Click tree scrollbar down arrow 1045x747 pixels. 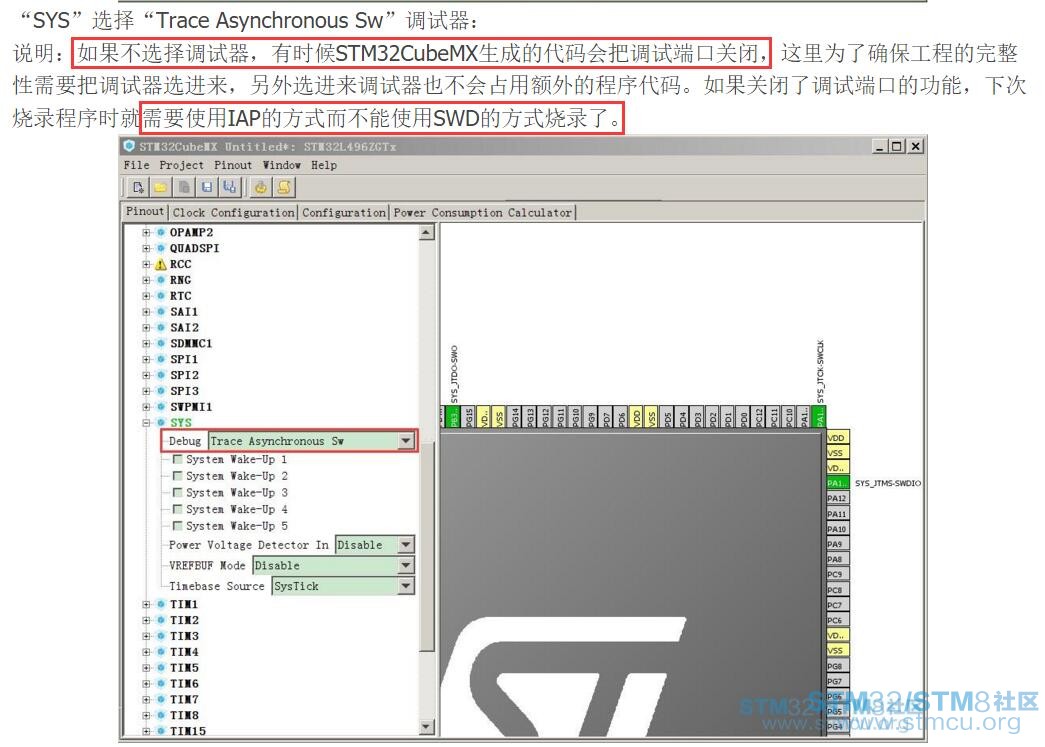(427, 727)
